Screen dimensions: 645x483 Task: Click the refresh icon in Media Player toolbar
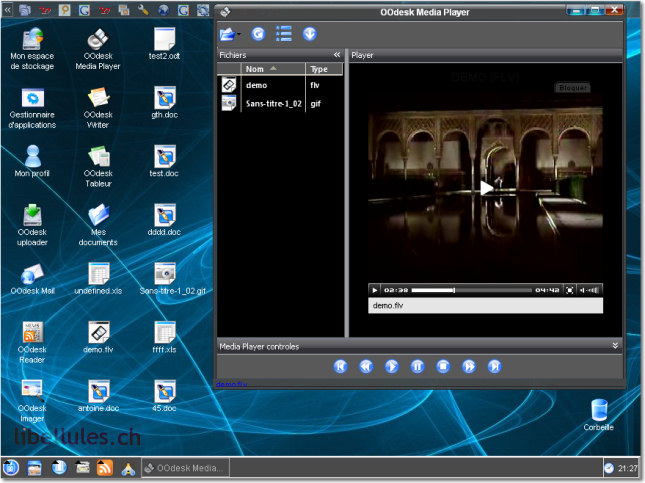[x=258, y=34]
